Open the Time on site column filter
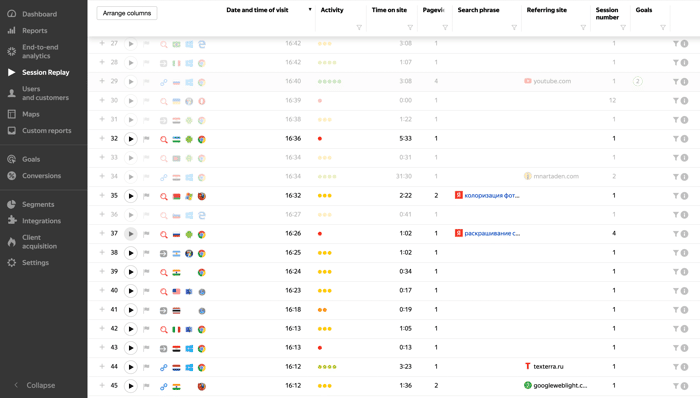700x398 pixels. (410, 28)
